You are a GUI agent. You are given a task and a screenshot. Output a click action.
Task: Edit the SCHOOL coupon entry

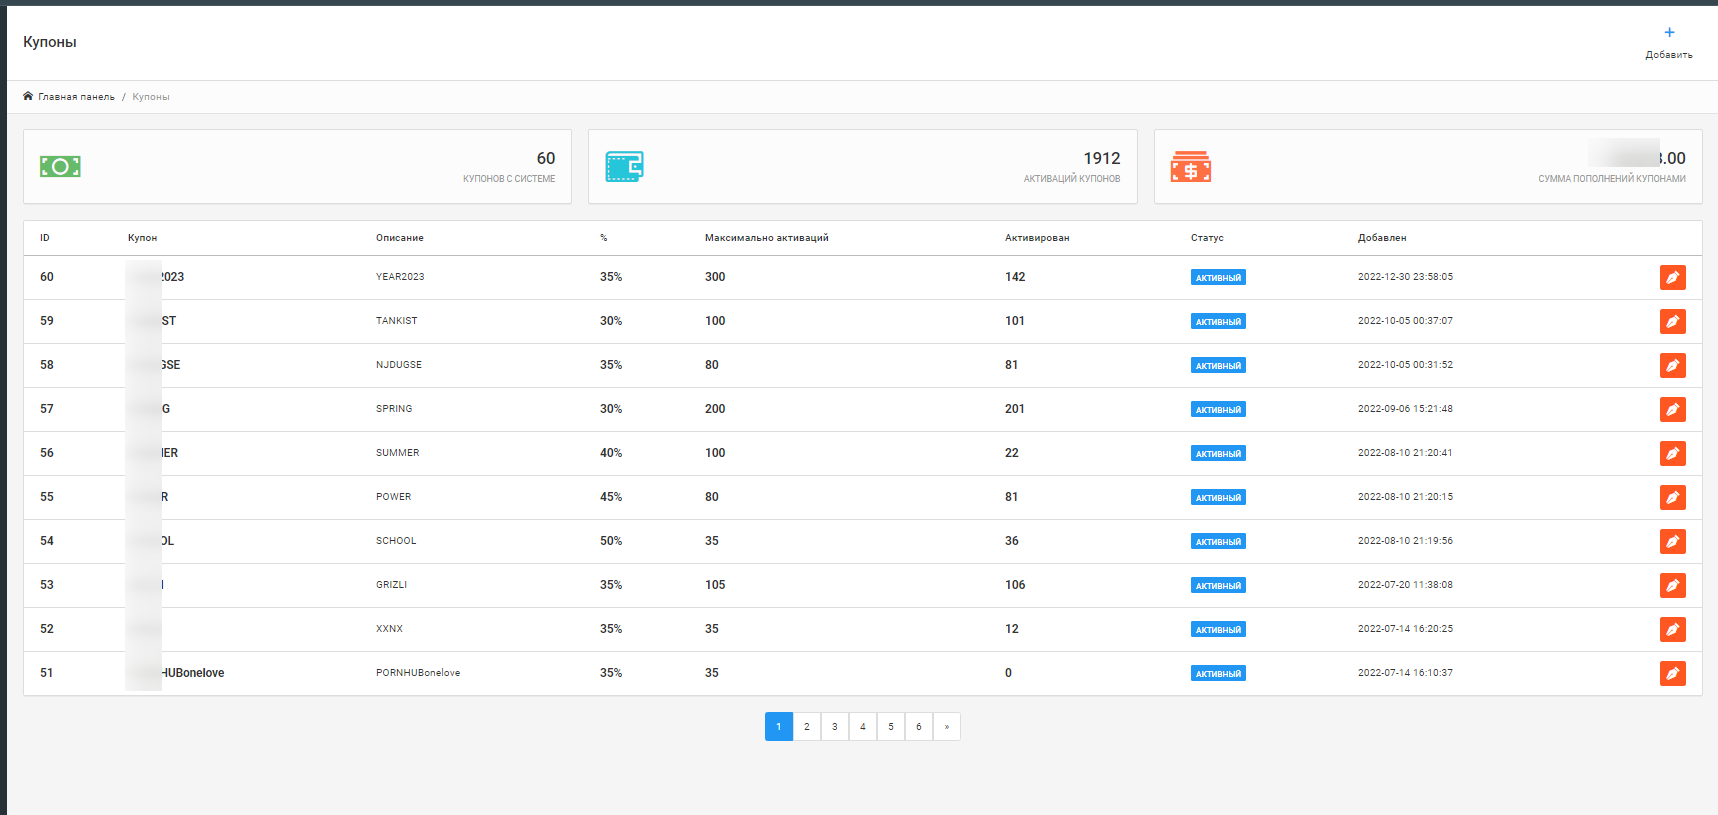pyautogui.click(x=1672, y=542)
